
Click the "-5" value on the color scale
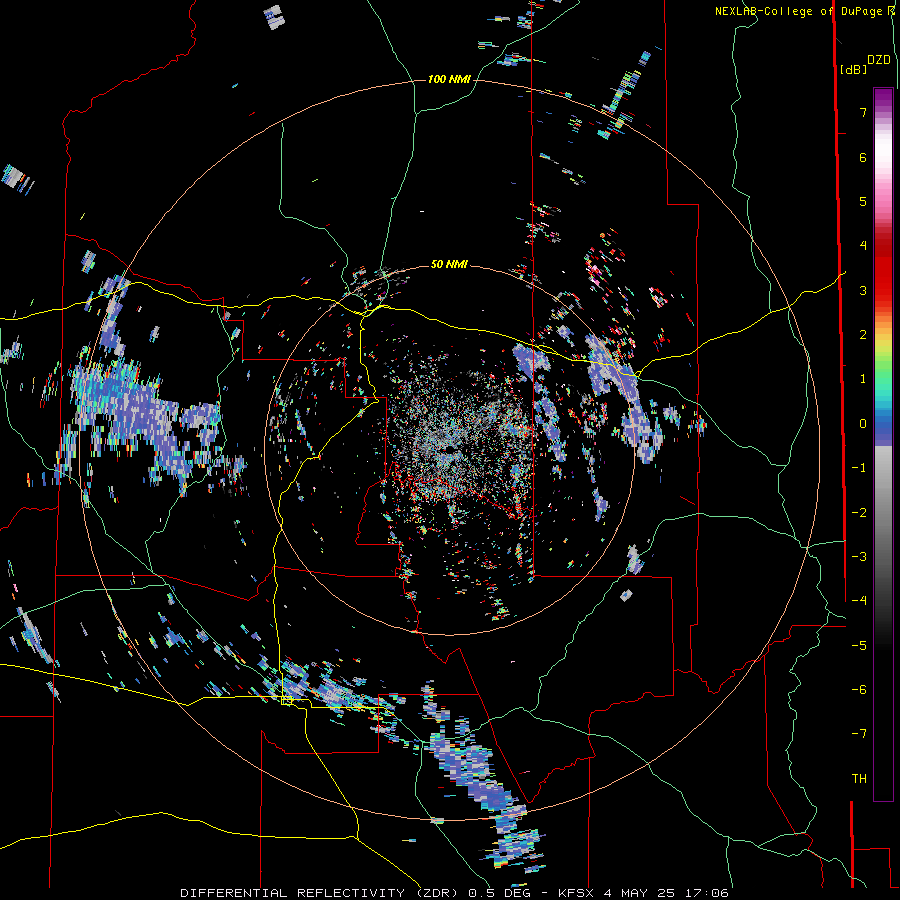click(859, 646)
